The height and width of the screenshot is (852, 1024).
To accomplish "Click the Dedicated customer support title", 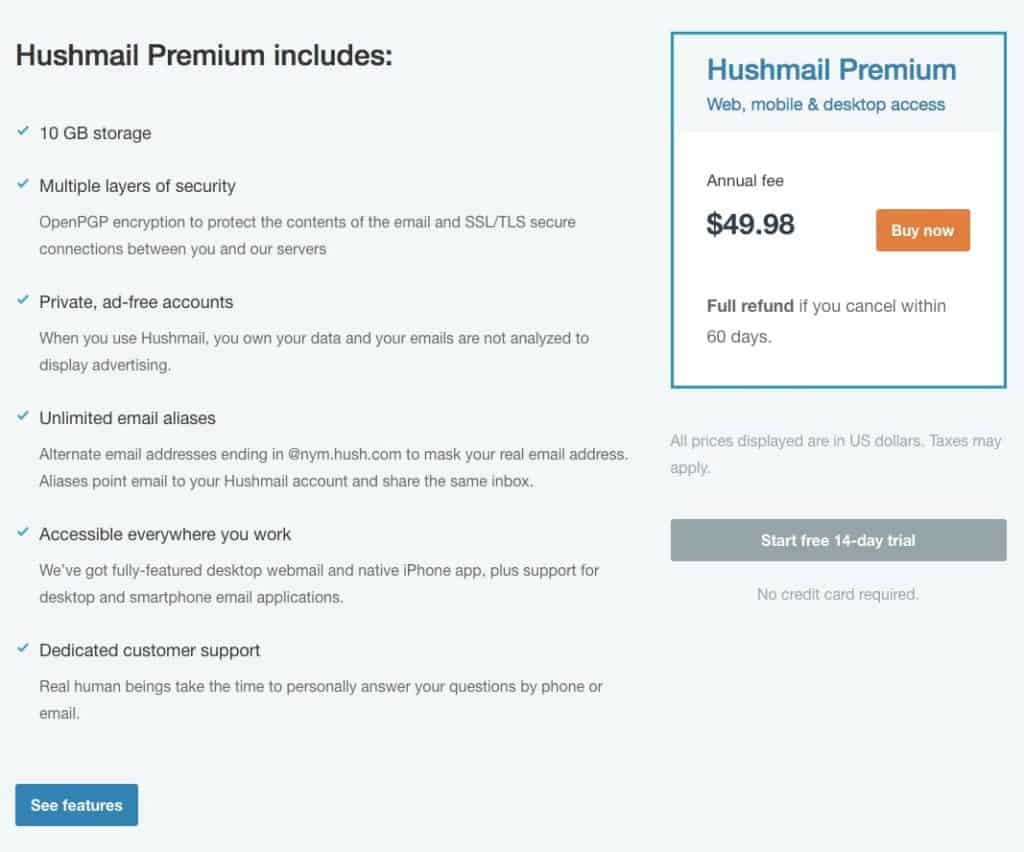I will [149, 650].
